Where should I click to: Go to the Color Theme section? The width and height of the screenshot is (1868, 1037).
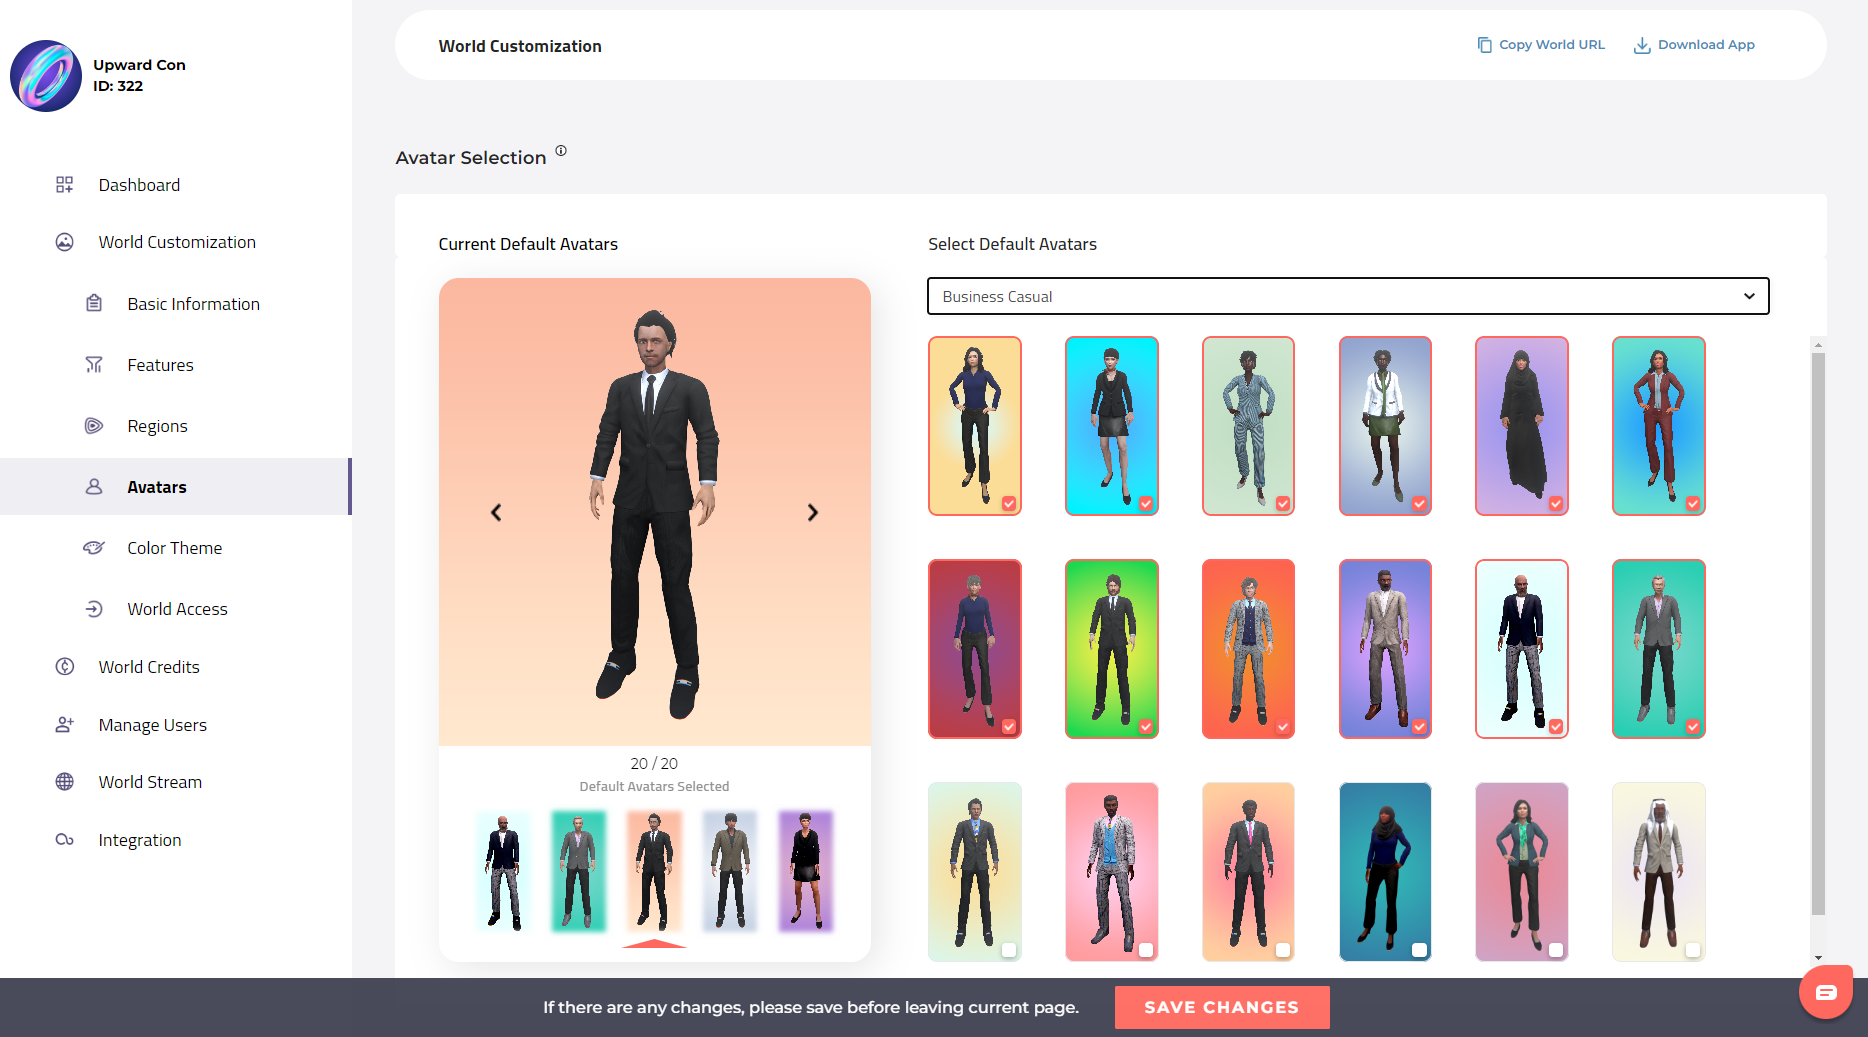click(175, 548)
